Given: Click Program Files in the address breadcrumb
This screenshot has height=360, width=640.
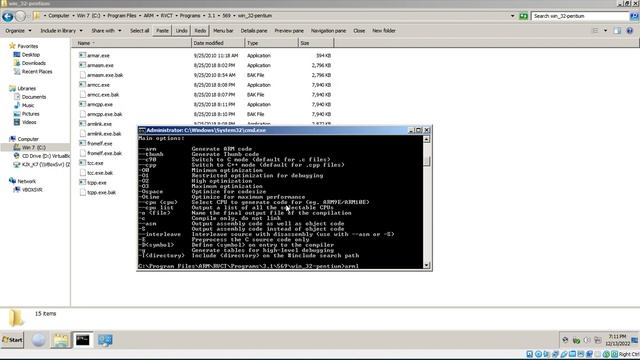Looking at the screenshot, I should (x=122, y=16).
